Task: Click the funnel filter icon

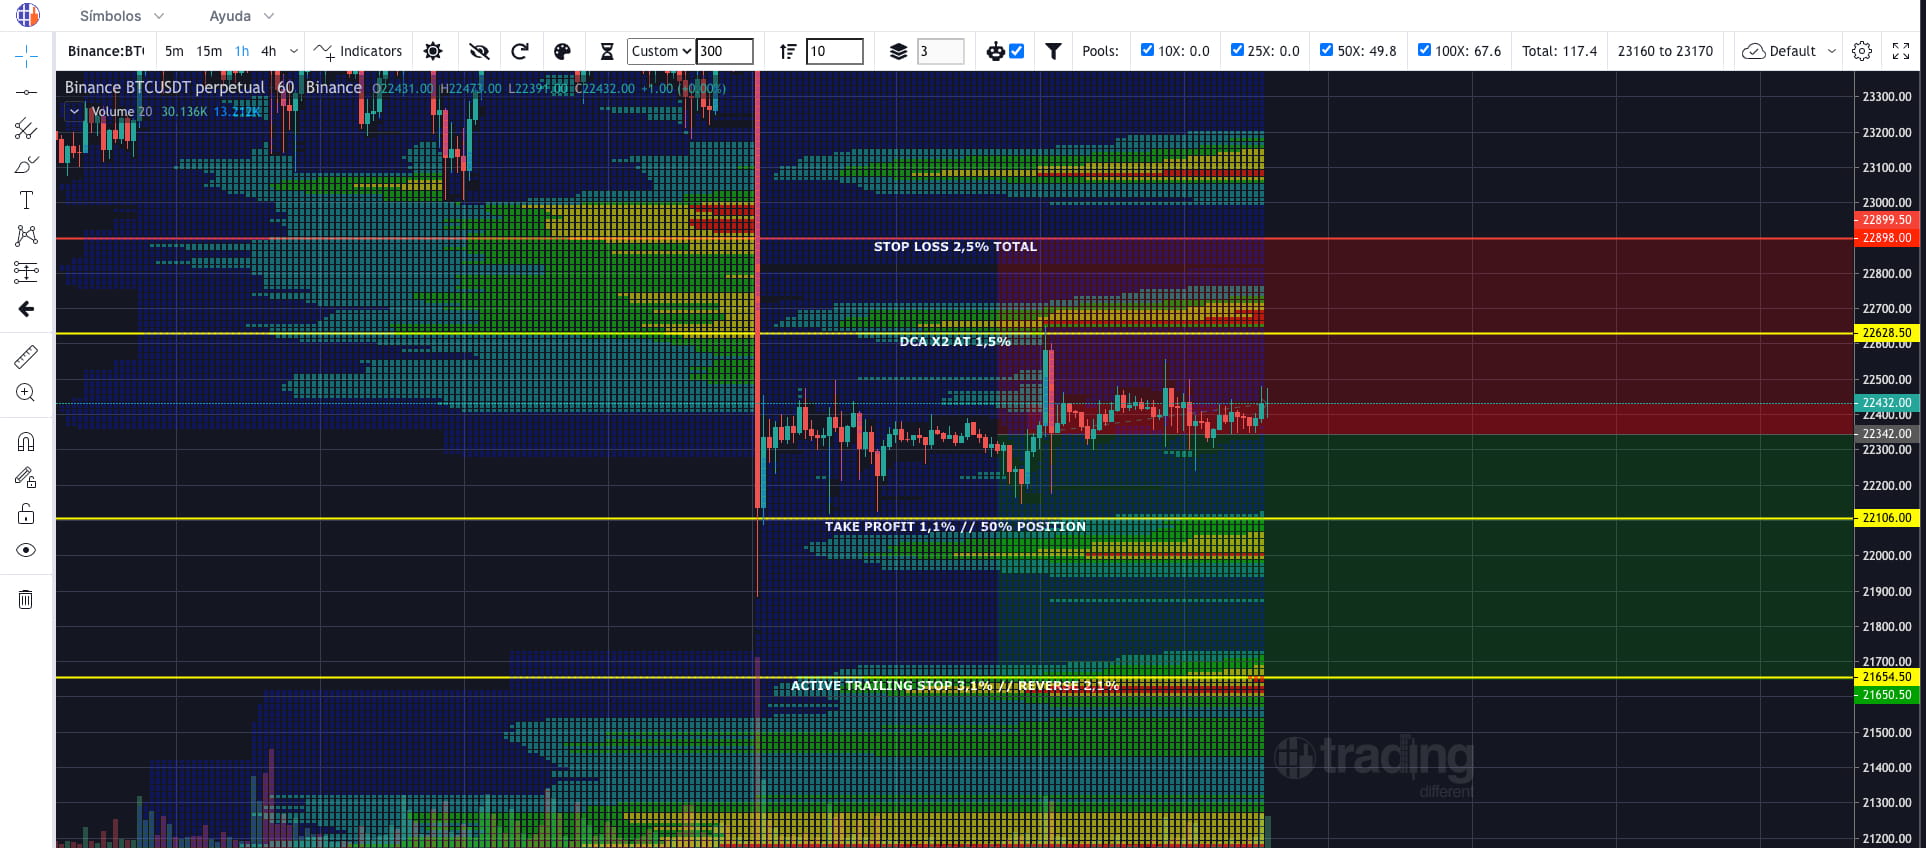Action: click(x=1053, y=51)
